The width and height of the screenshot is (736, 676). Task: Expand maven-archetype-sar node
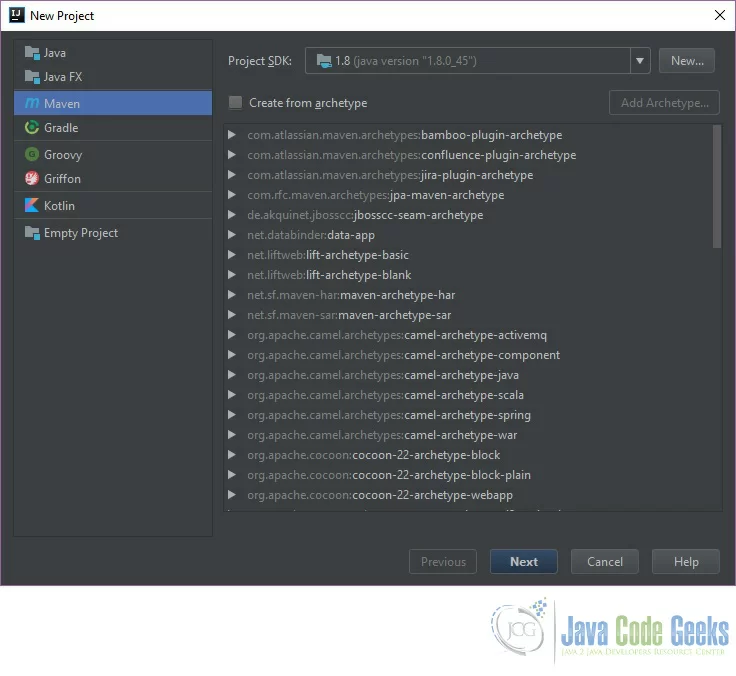click(x=232, y=315)
